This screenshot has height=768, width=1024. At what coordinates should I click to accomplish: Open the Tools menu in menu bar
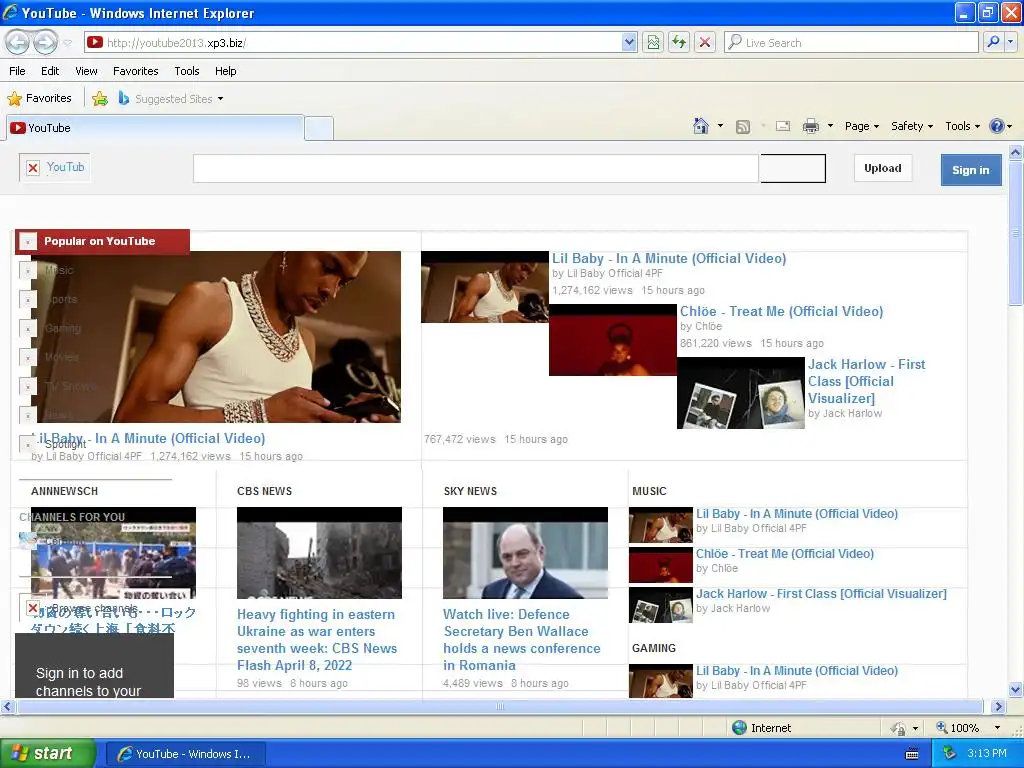(x=187, y=71)
